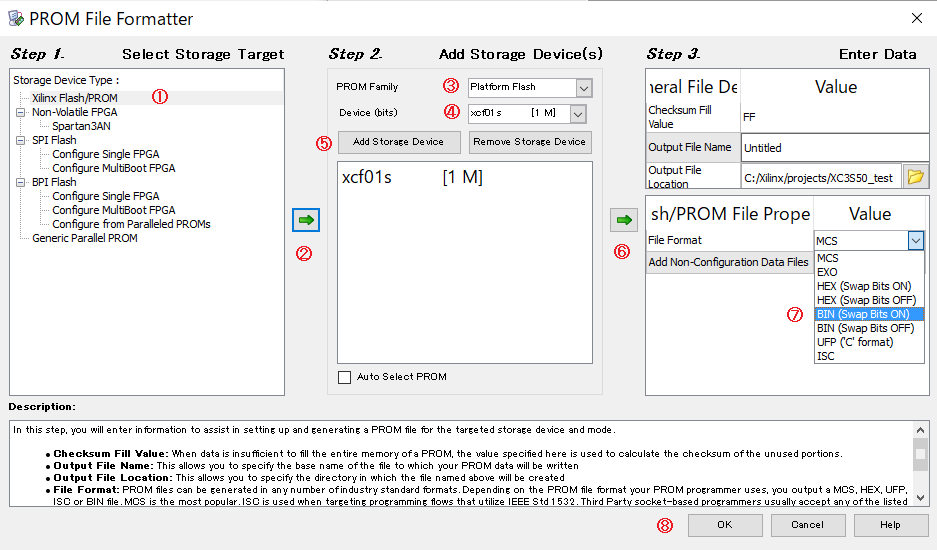Choose HEX (Swap Bits ON) format
The image size is (937, 550).
tap(869, 286)
